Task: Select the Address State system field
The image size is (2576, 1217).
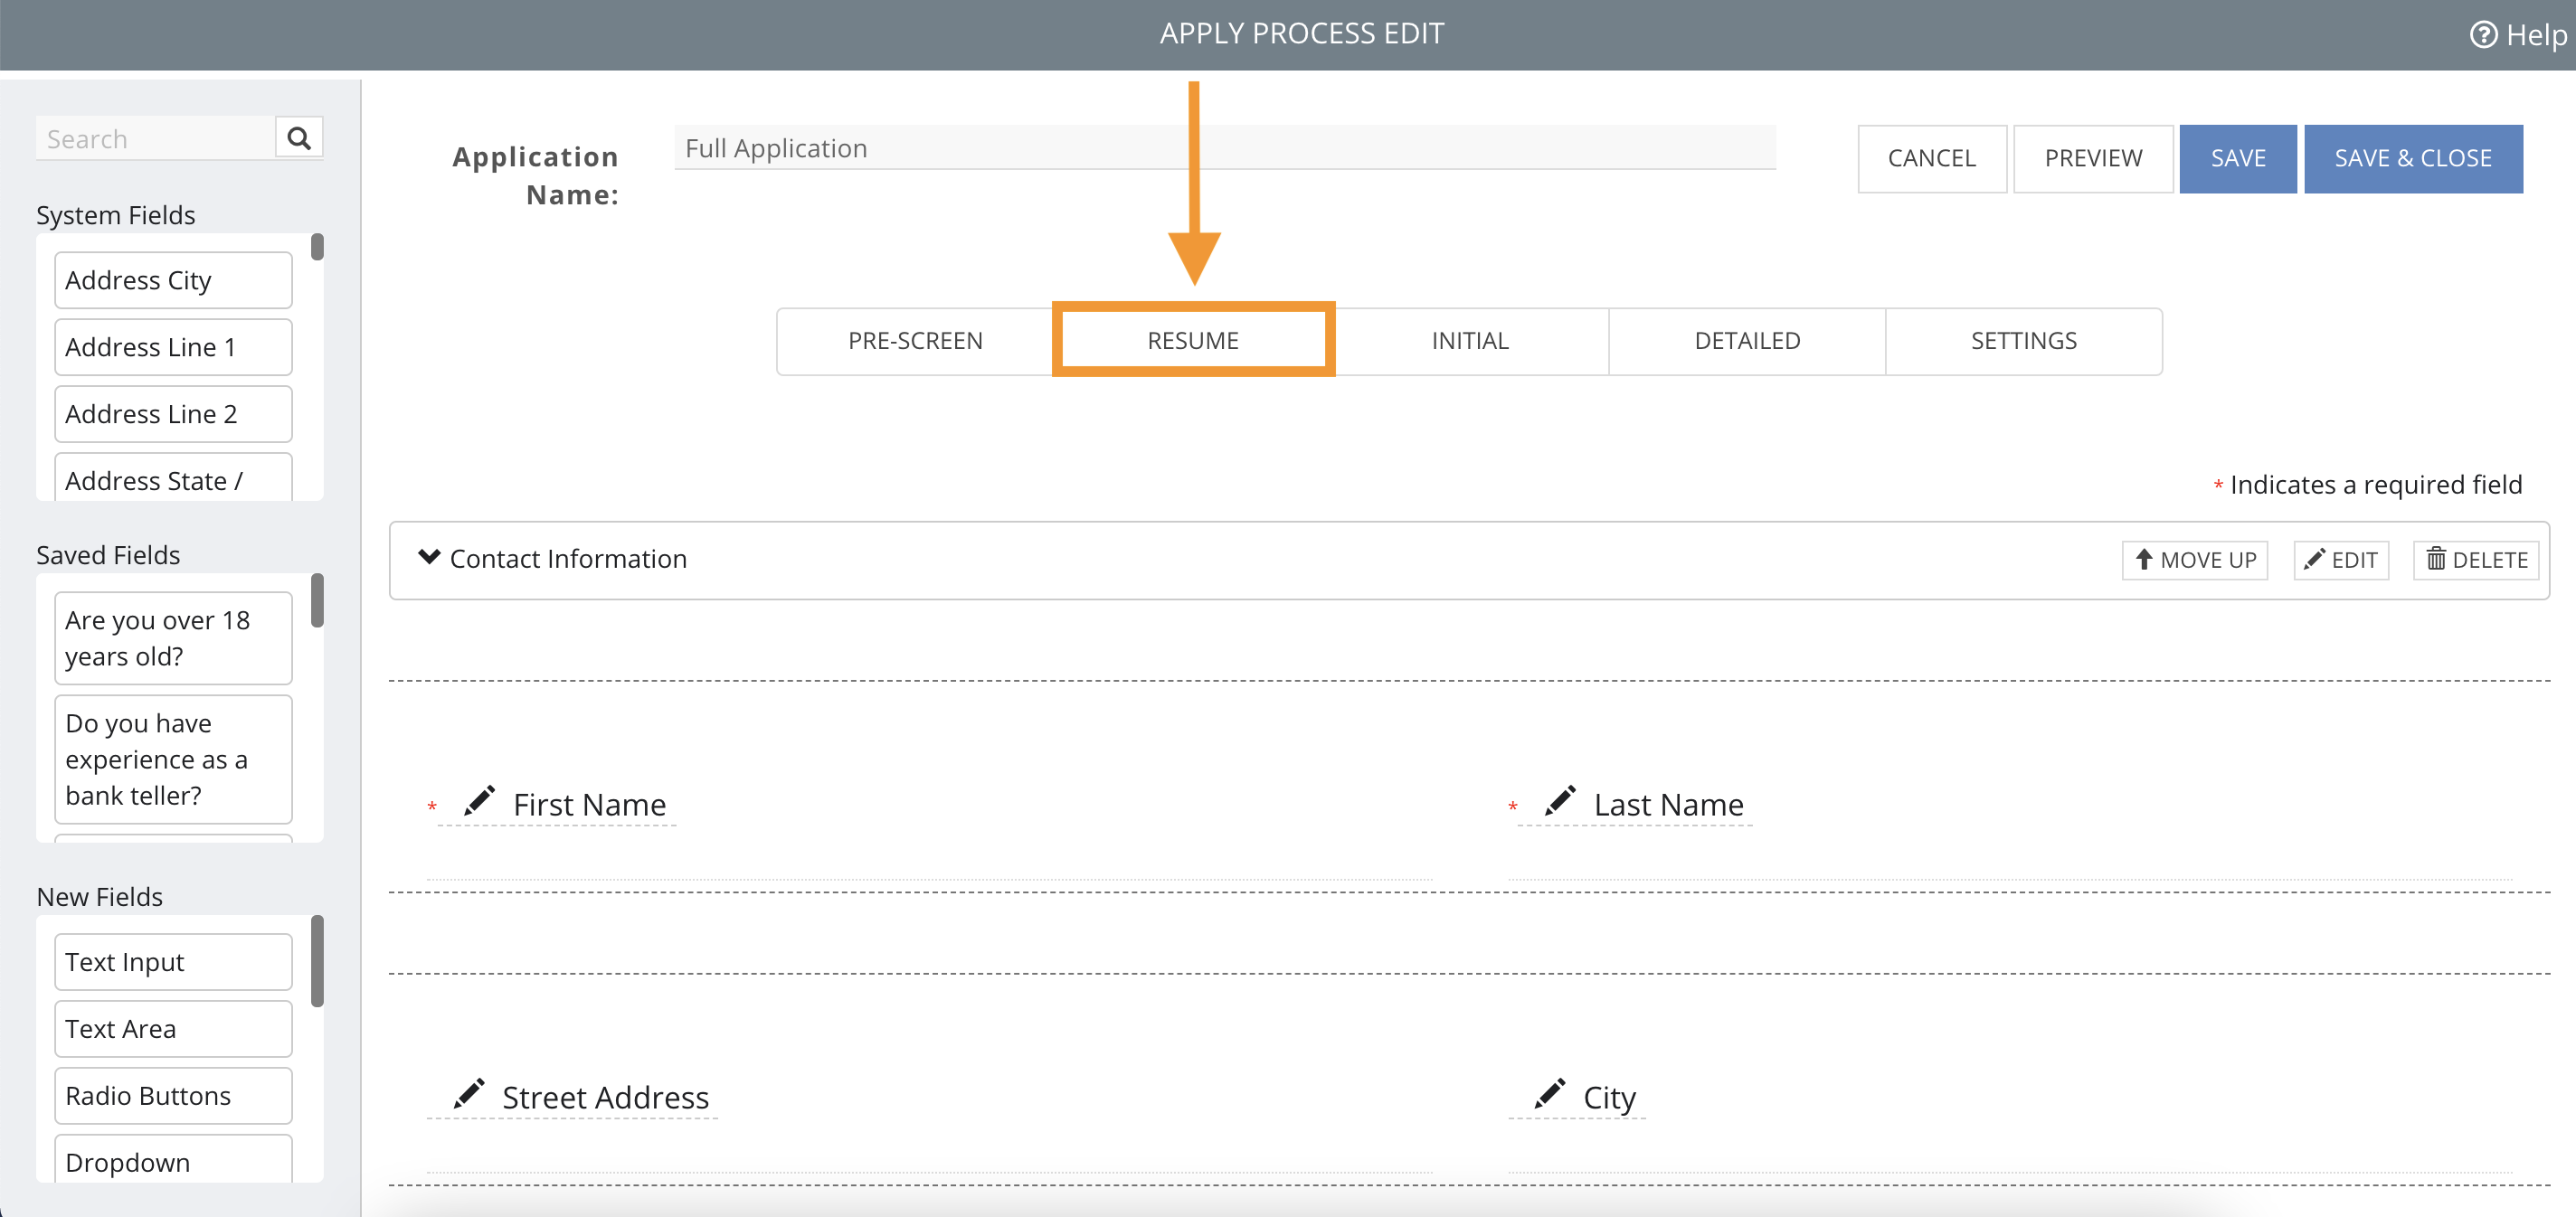Action: [173, 478]
